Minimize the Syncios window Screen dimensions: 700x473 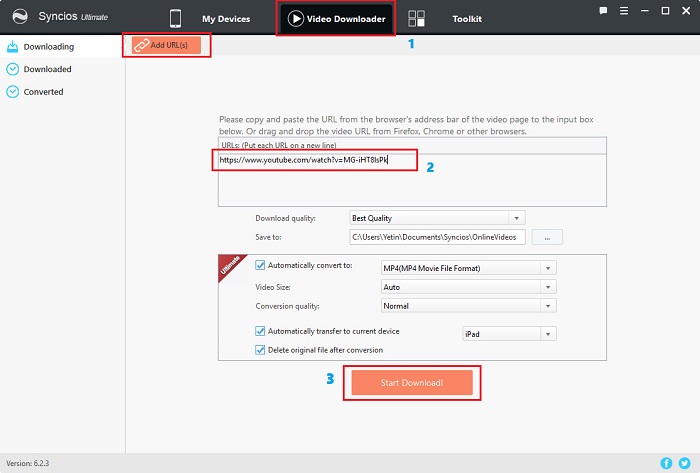[x=645, y=11]
